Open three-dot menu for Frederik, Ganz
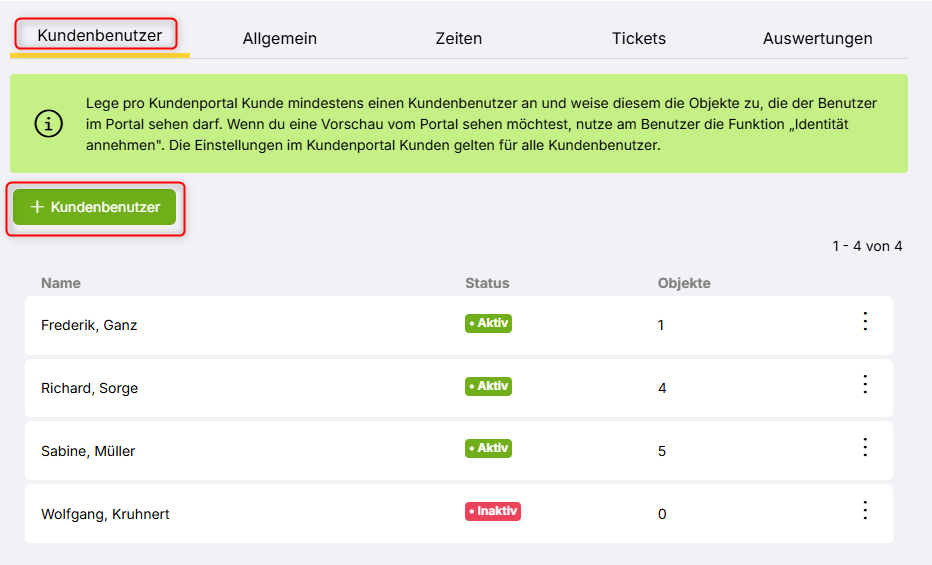Image resolution: width=932 pixels, height=565 pixels. tap(865, 322)
